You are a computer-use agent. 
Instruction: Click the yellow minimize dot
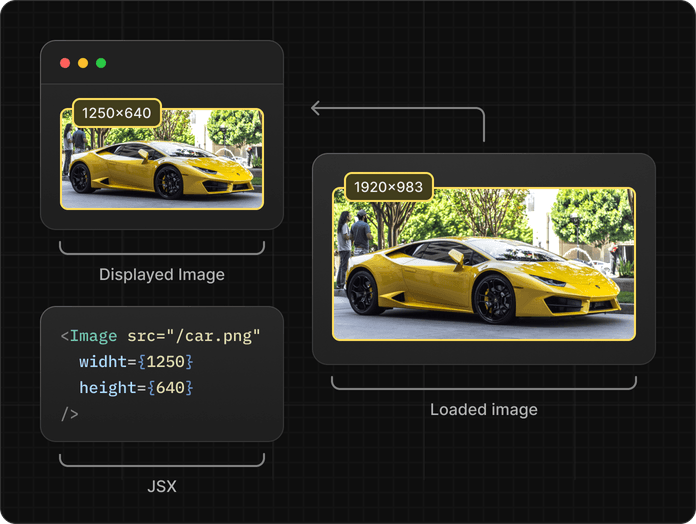point(83,63)
